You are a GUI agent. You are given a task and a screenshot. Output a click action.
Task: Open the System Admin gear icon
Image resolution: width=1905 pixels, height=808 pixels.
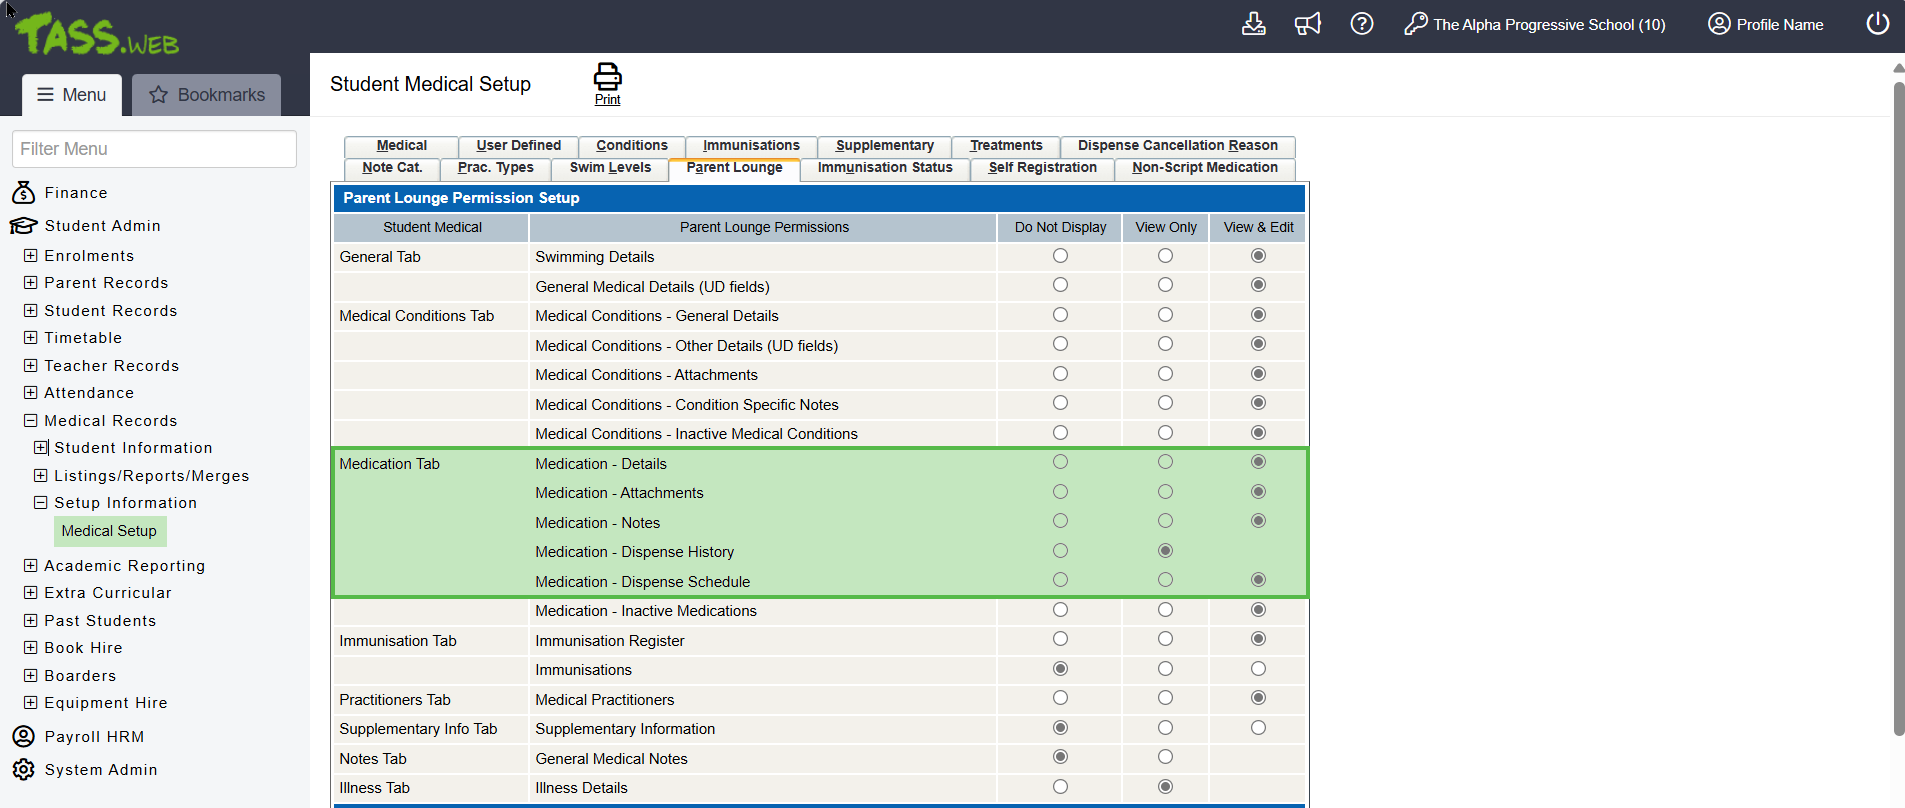click(24, 769)
